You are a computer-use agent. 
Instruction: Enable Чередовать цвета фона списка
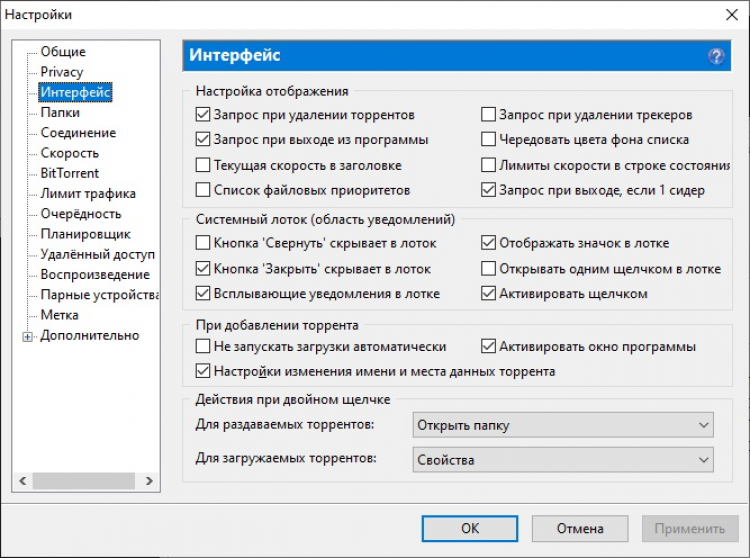click(x=489, y=139)
